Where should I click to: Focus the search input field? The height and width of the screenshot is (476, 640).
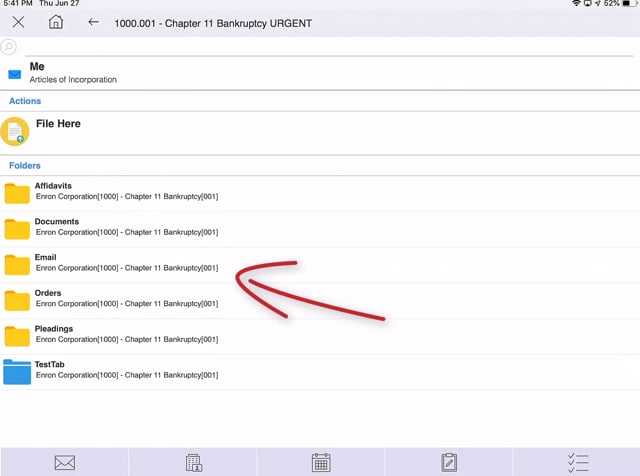click(x=329, y=47)
